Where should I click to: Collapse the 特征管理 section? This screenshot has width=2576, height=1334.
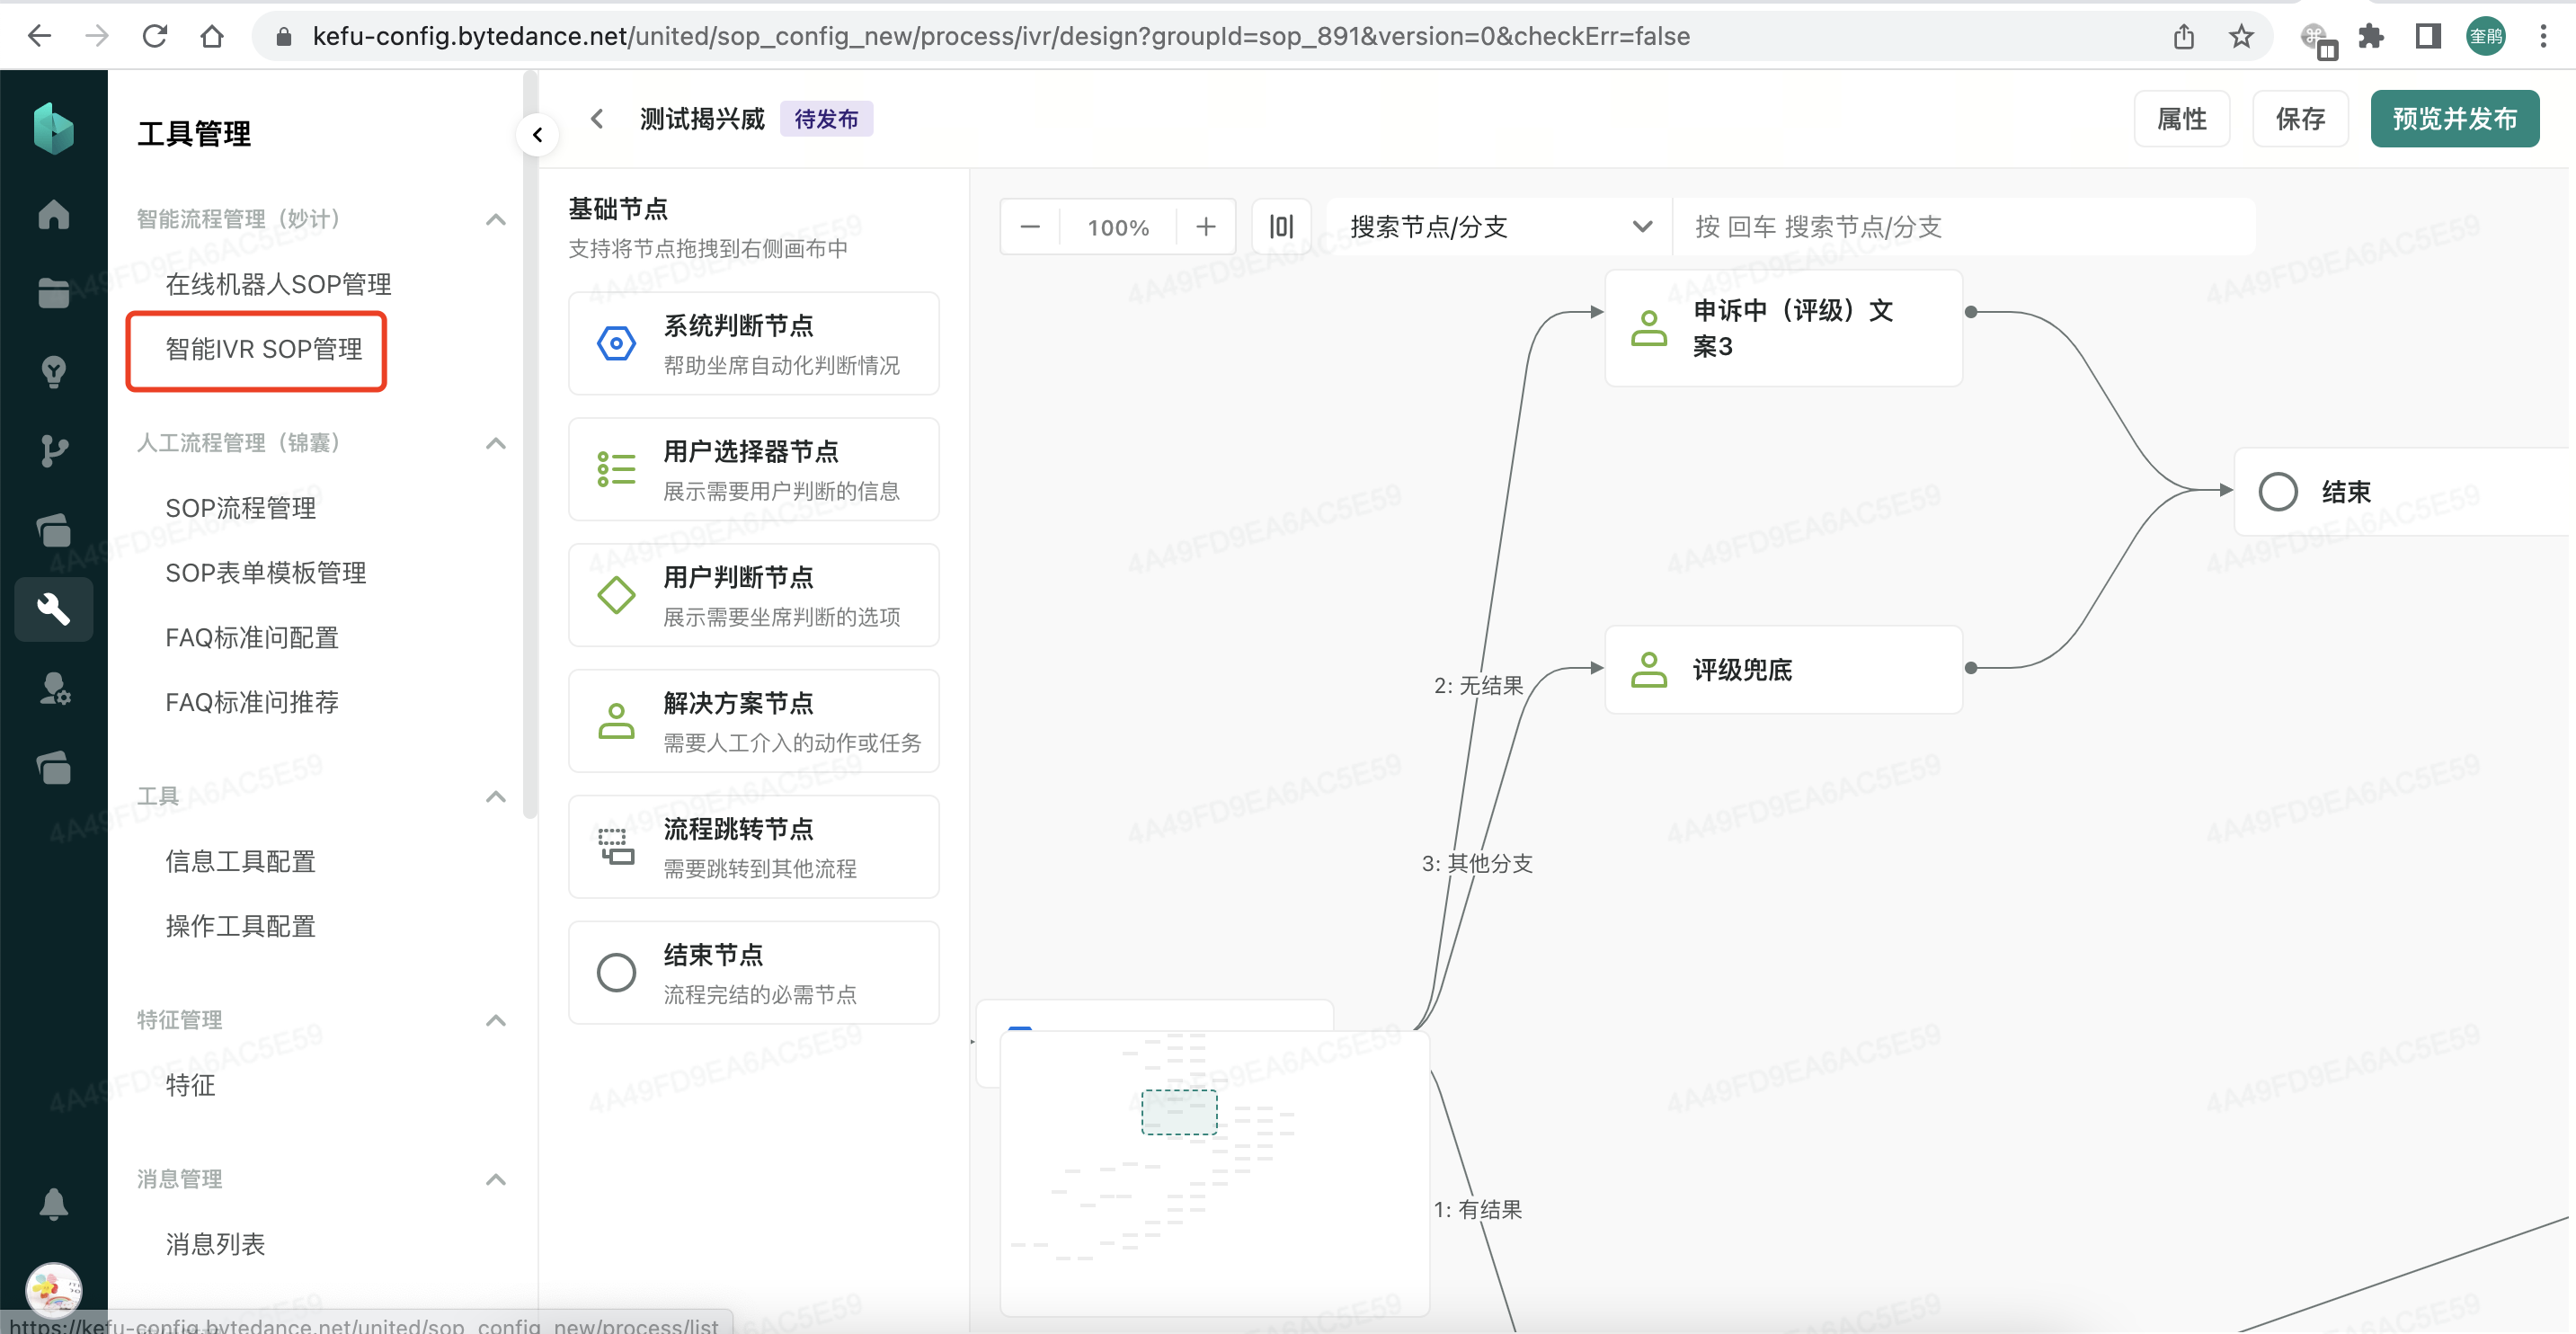coord(495,1020)
